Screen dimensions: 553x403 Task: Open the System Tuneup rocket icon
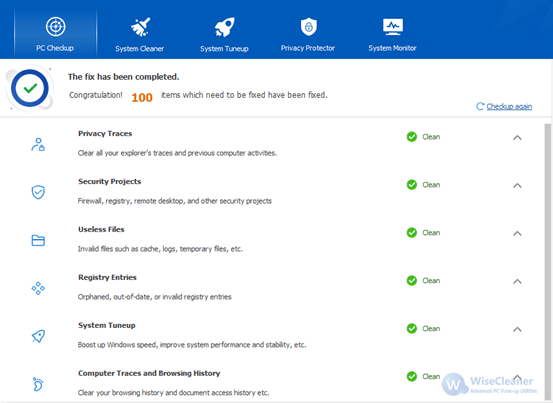(x=224, y=27)
